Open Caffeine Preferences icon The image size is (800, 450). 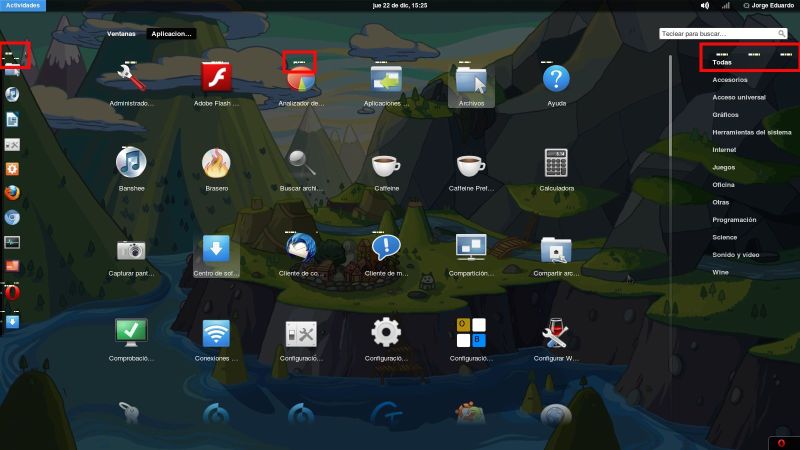[x=471, y=165]
